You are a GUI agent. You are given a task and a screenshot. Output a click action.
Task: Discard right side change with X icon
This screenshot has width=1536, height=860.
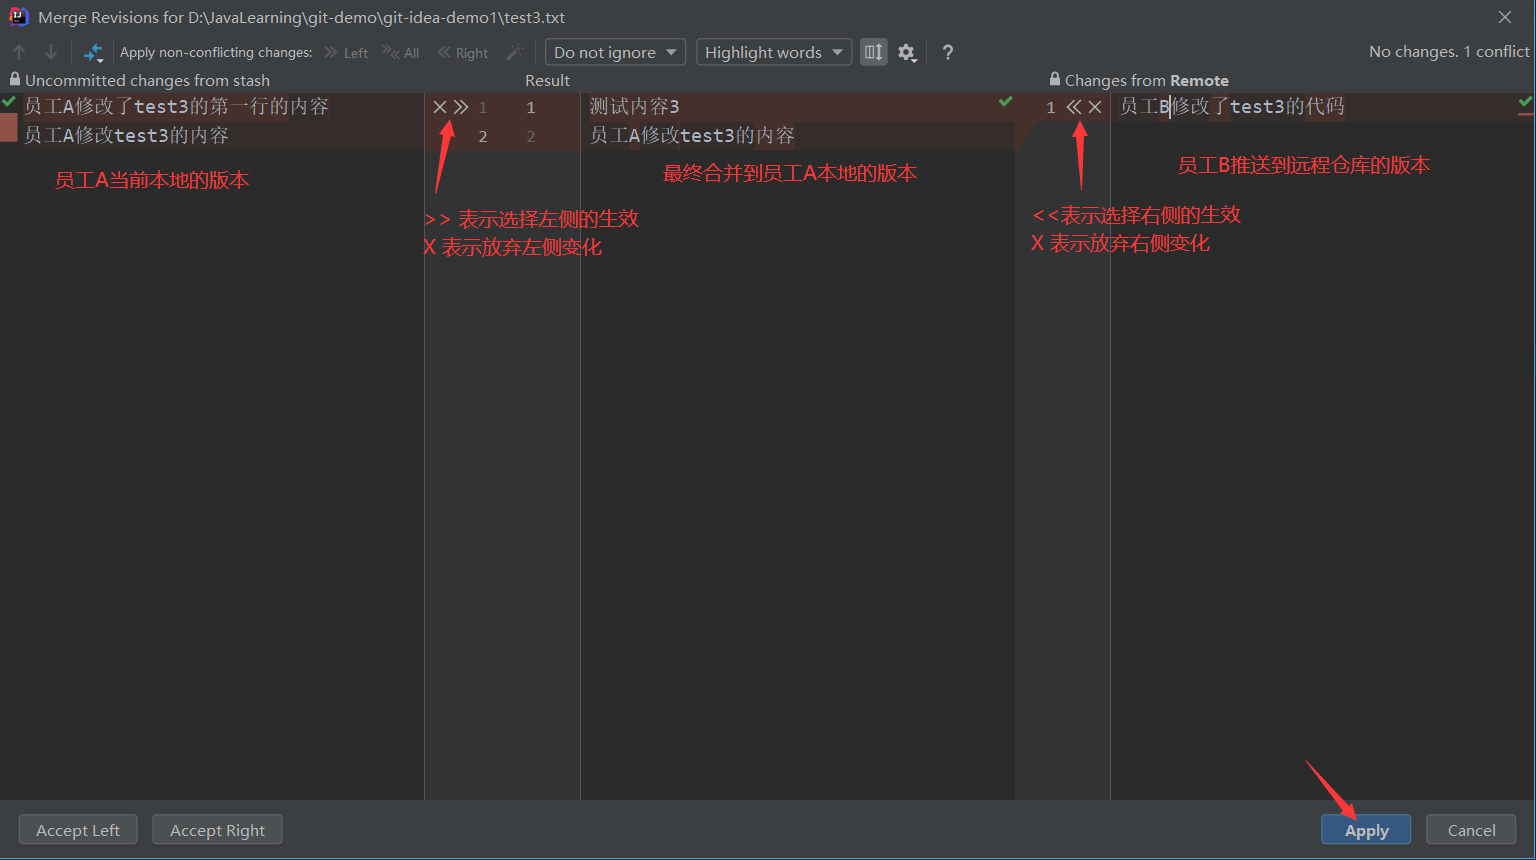point(1095,107)
